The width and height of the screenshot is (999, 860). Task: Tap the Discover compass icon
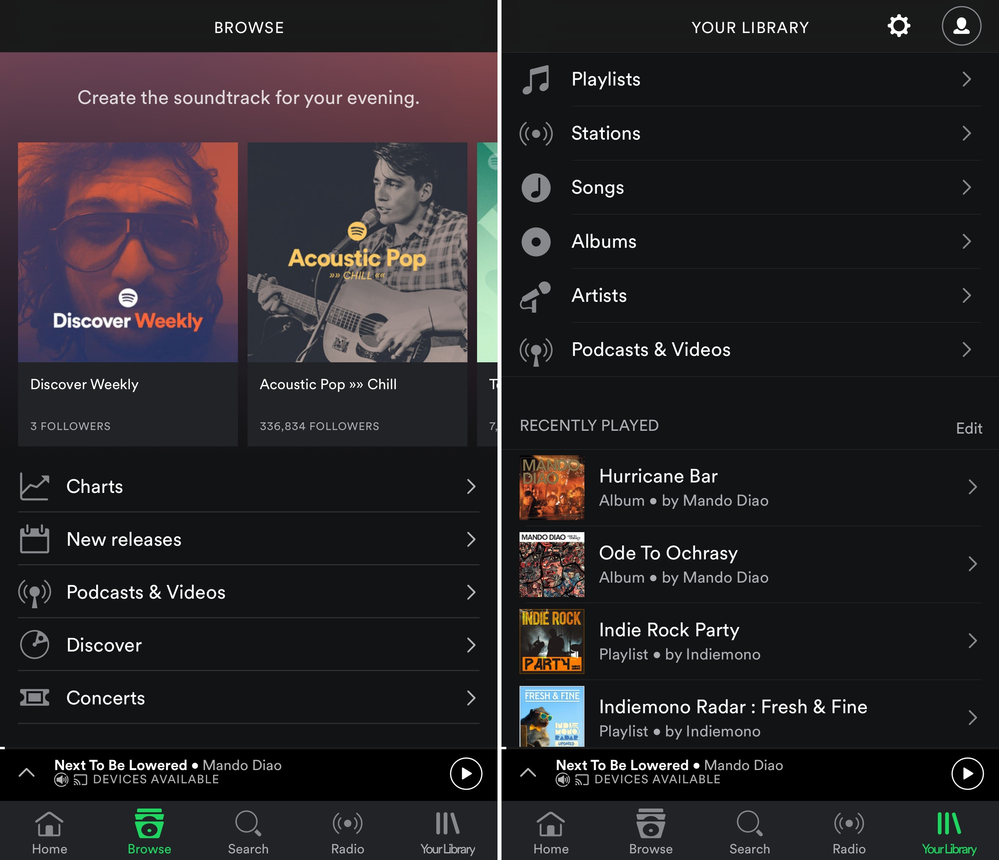[34, 645]
